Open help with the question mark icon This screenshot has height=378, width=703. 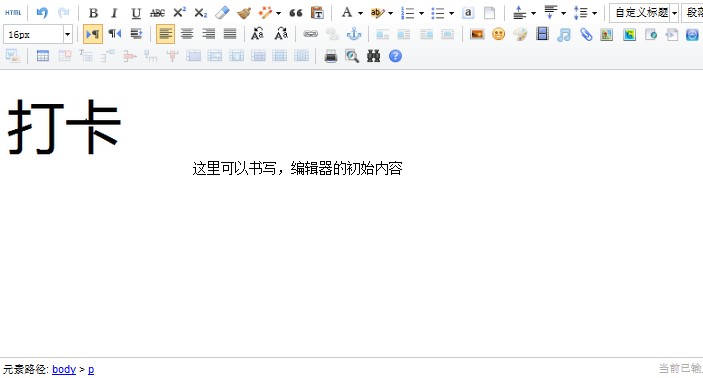[395, 56]
